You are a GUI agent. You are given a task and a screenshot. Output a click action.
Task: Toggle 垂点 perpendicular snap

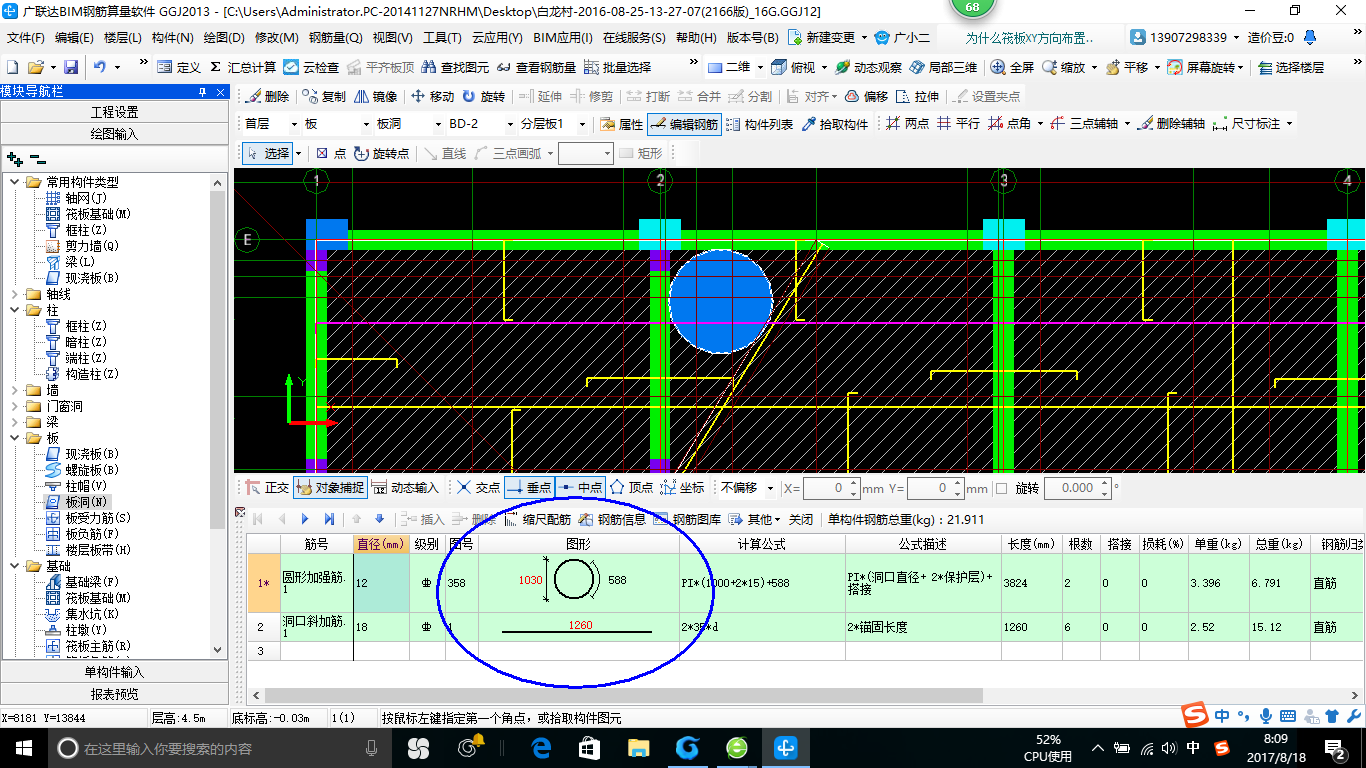529,488
